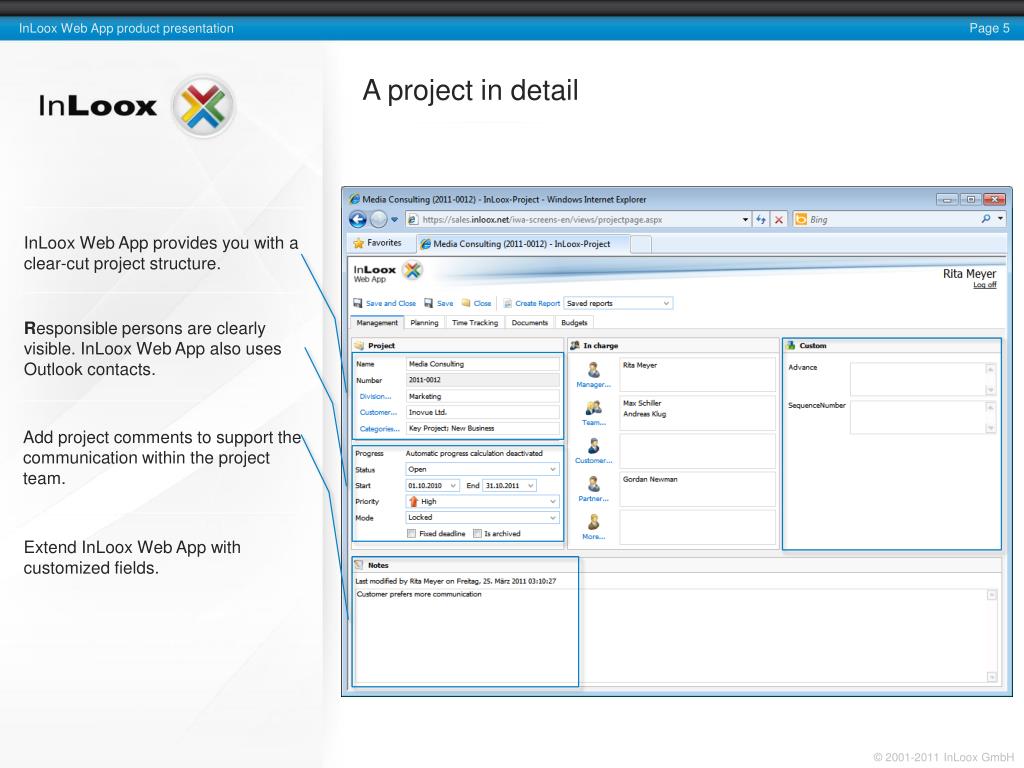Click the Close toolbar button
Screen dimensions: 1024x768
pos(476,303)
